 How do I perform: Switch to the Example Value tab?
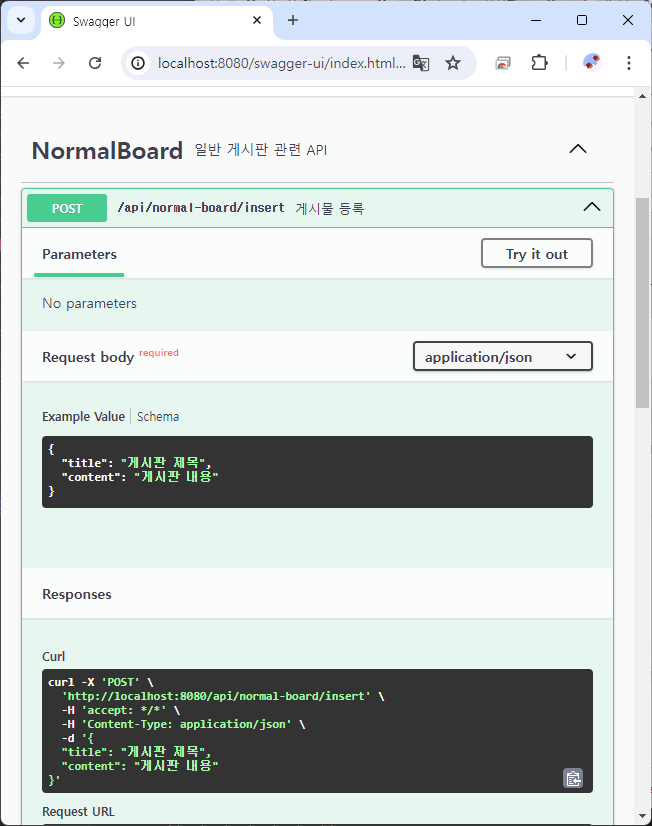[x=83, y=416]
